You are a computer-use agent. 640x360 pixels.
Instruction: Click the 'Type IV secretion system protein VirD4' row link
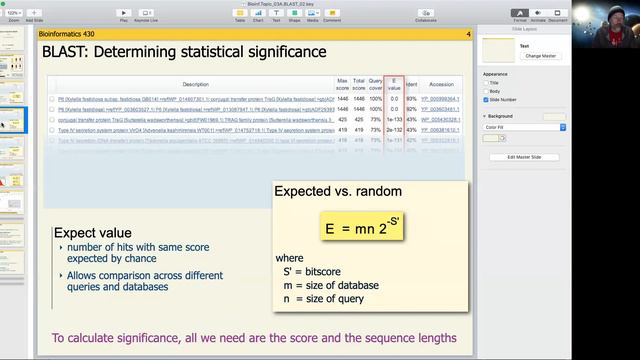[196, 130]
